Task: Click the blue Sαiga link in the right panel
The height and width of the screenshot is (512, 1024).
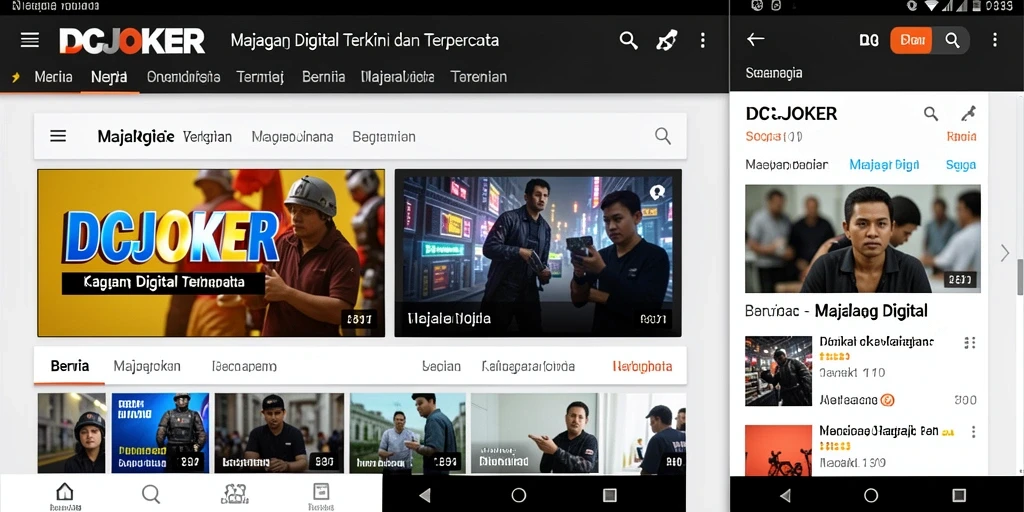Action: (x=961, y=165)
